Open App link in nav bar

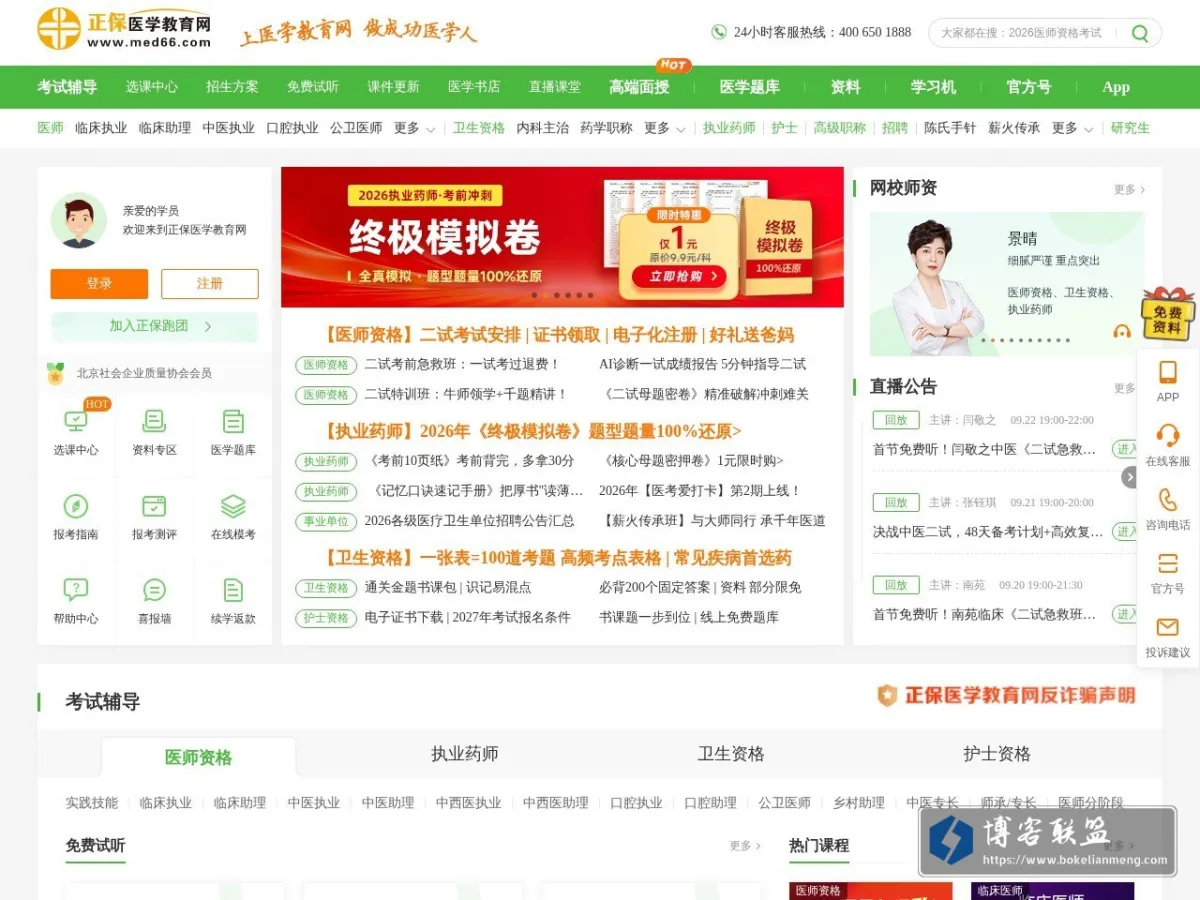[x=1116, y=87]
